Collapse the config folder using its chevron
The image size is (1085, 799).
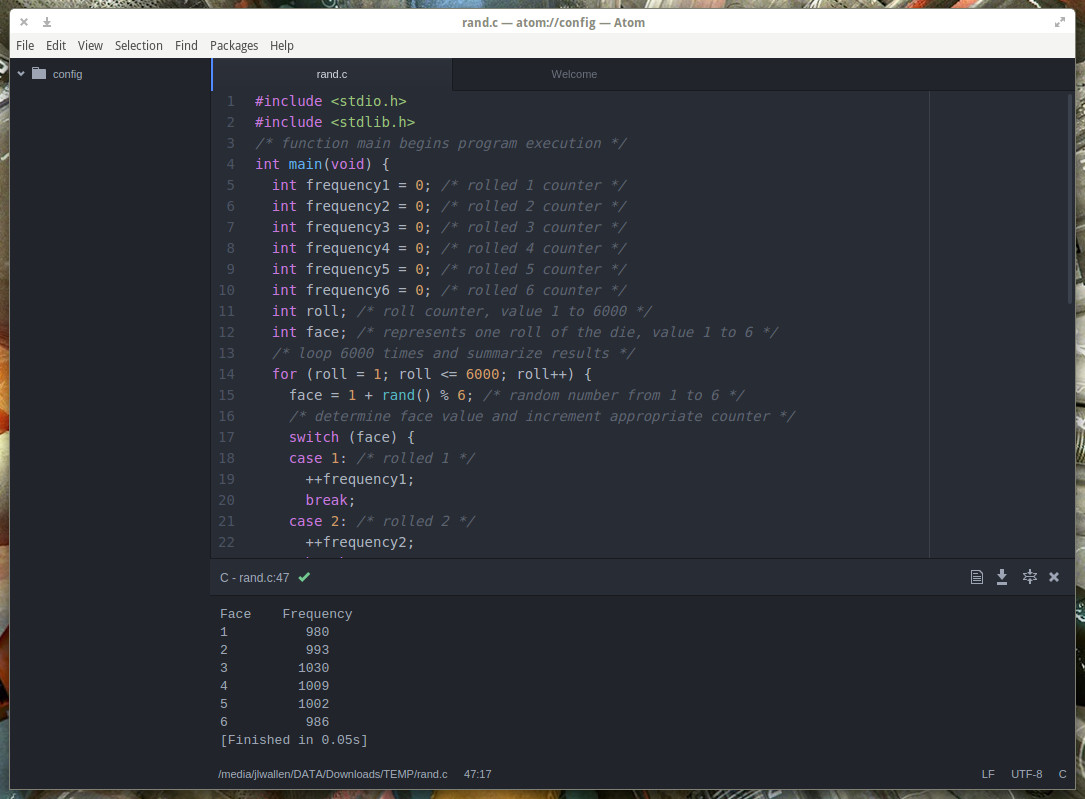click(20, 73)
